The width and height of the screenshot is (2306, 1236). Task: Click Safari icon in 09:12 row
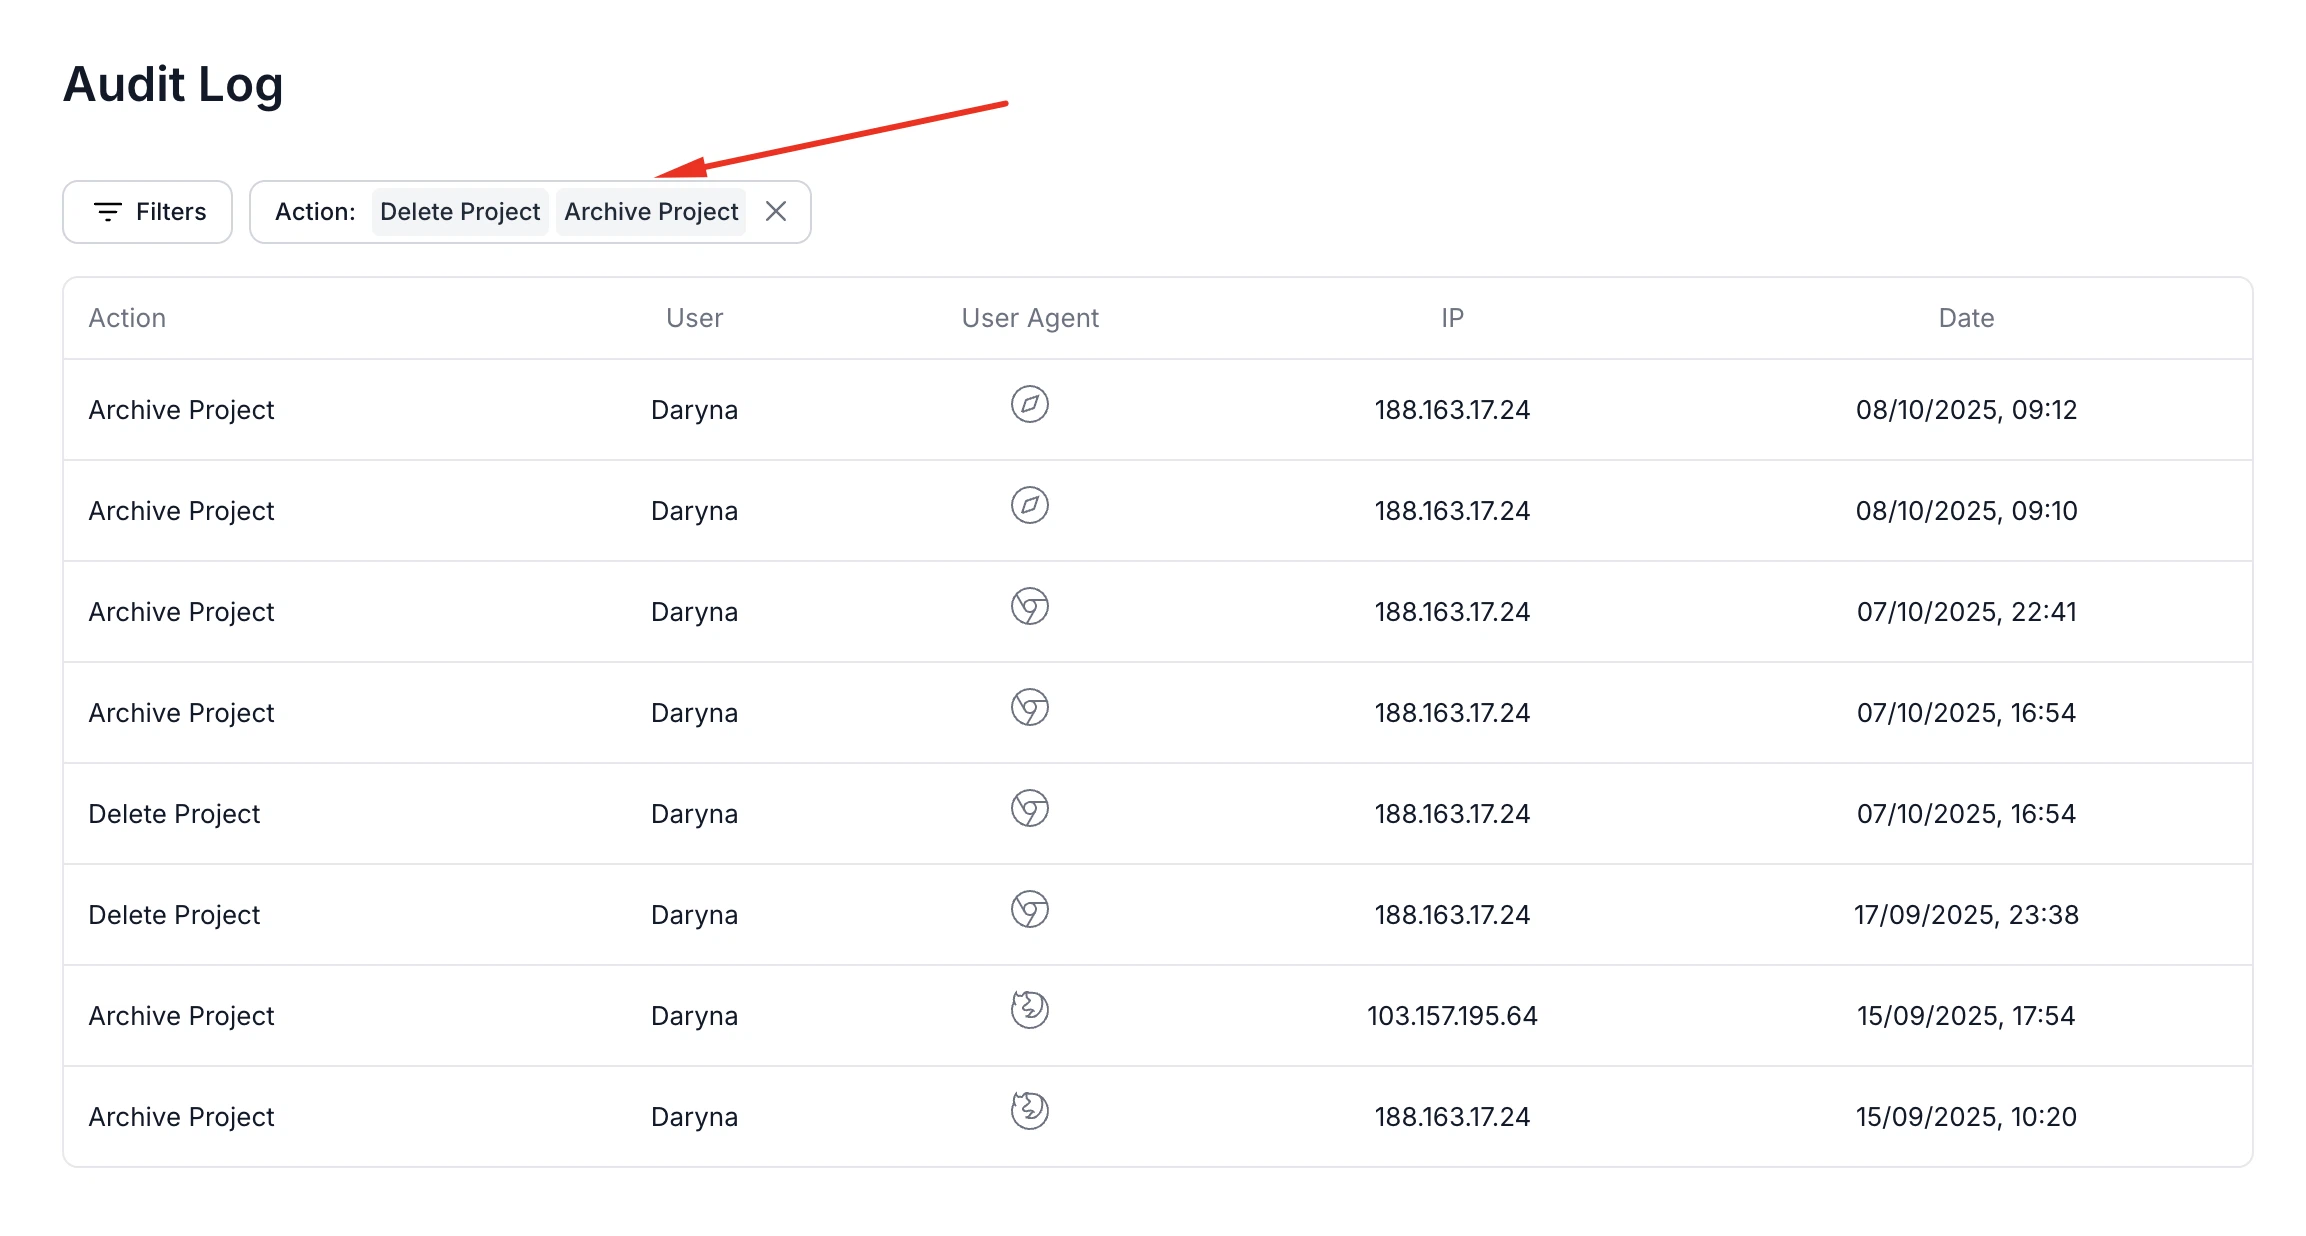(1029, 405)
